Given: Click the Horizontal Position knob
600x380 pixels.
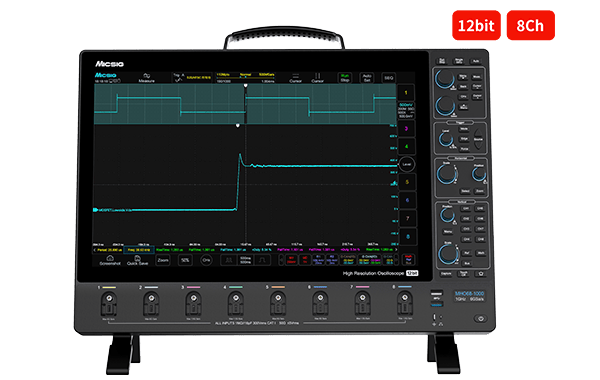Looking at the screenshot, I should pos(478,175).
